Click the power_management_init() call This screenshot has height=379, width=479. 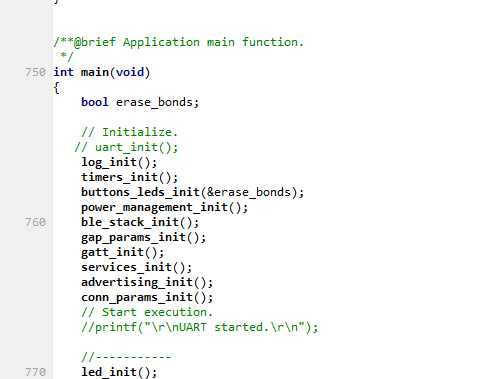(x=164, y=207)
